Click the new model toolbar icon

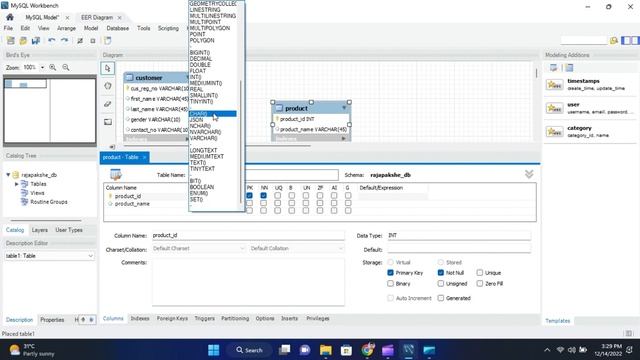[x=11, y=40]
